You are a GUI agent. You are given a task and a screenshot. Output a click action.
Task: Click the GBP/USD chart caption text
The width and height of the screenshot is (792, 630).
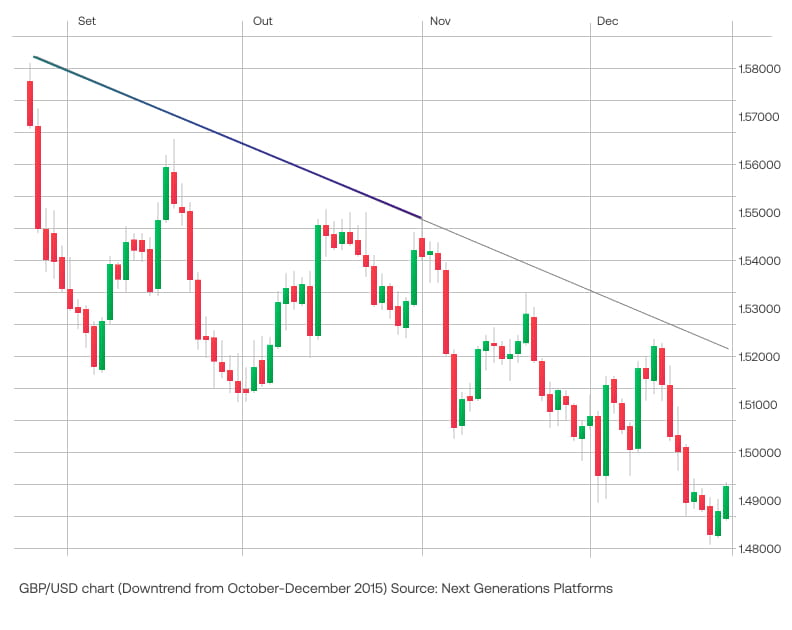point(315,589)
